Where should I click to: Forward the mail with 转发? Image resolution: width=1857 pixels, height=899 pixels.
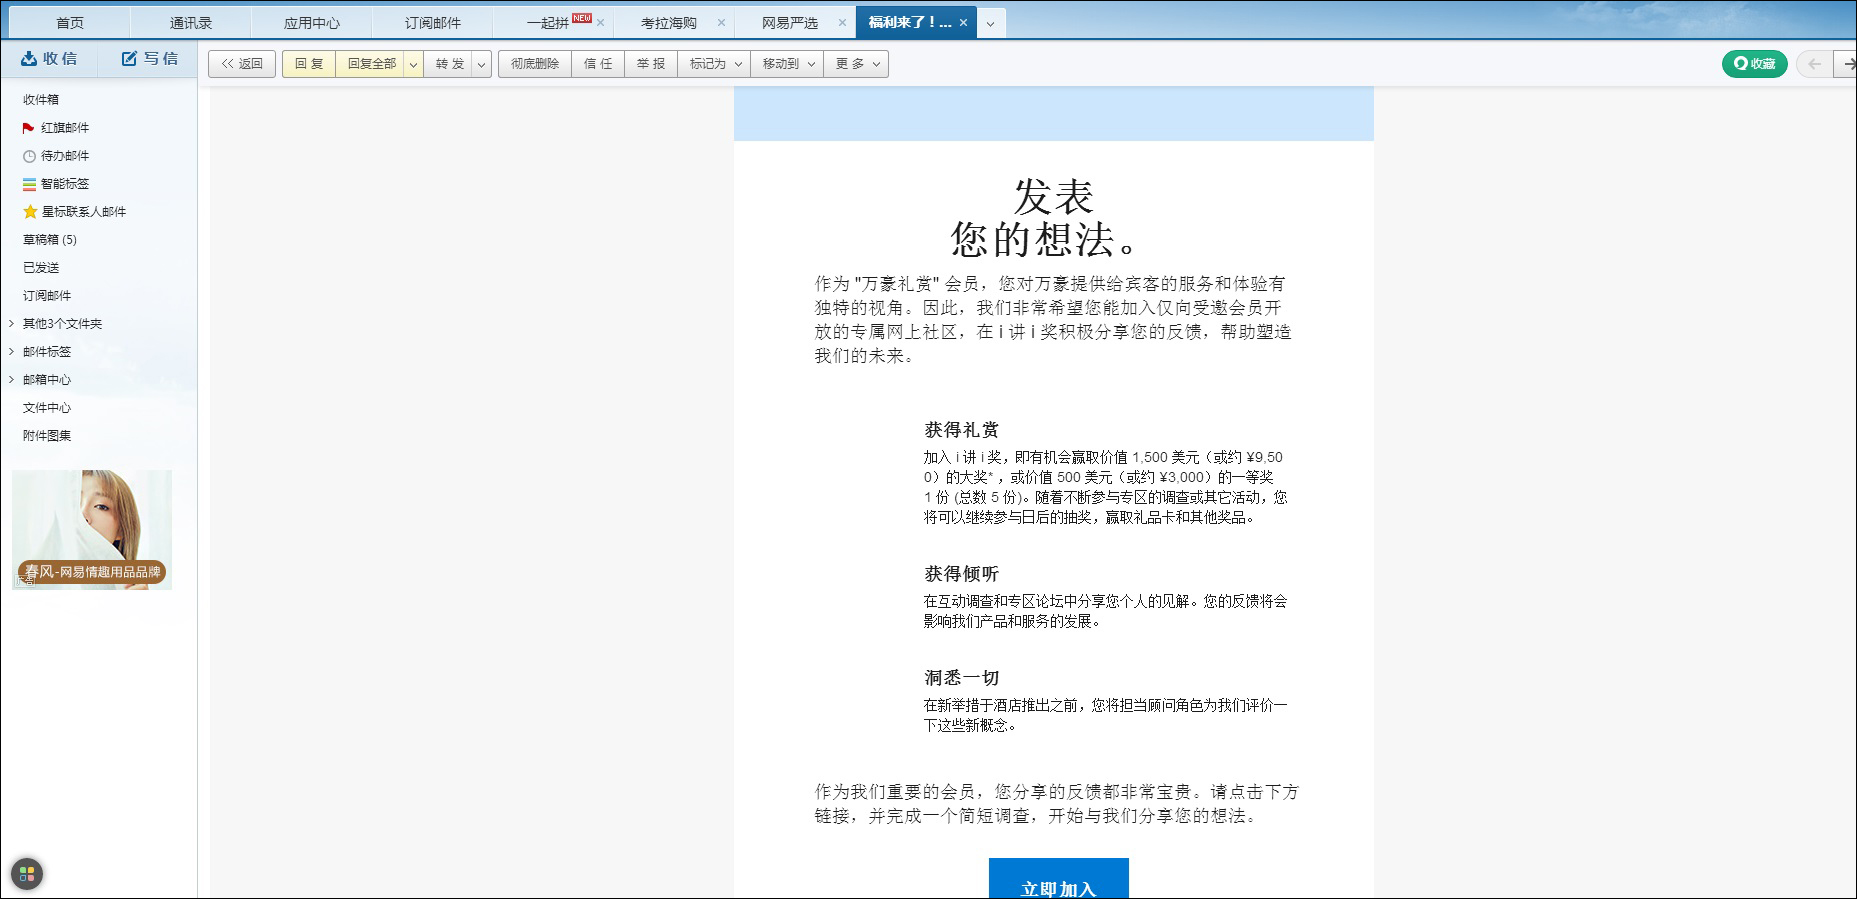(449, 64)
